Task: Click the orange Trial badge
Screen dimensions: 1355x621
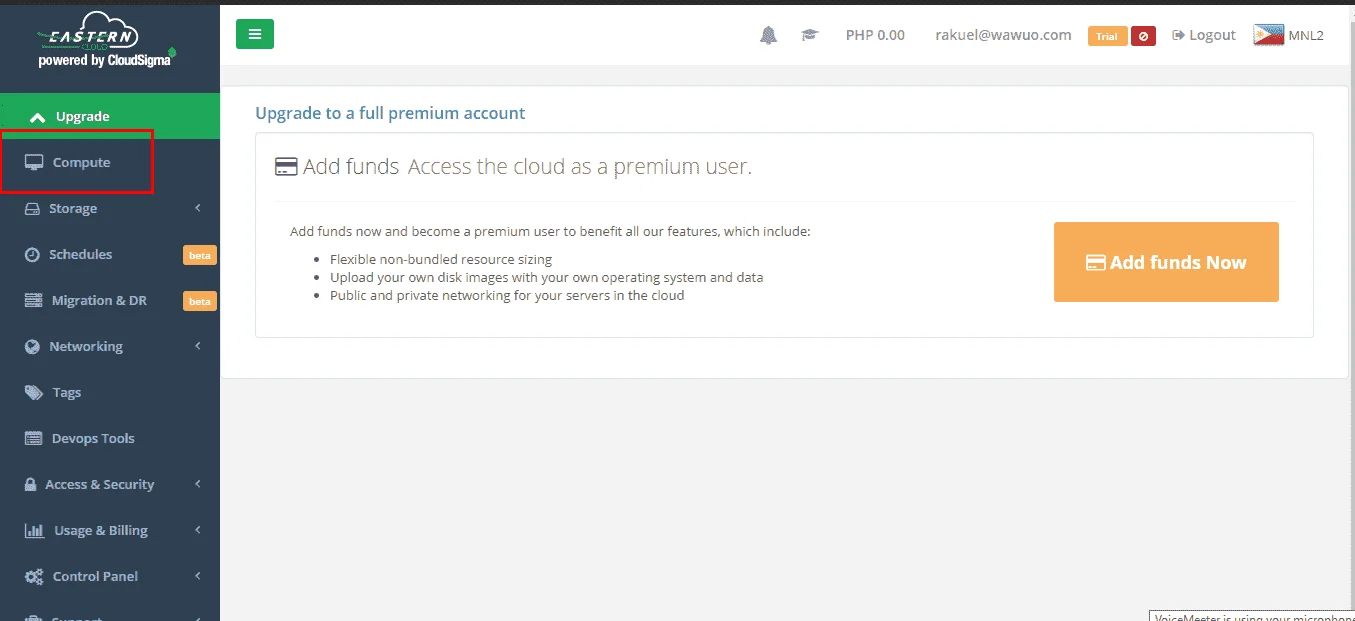Action: click(x=1107, y=36)
